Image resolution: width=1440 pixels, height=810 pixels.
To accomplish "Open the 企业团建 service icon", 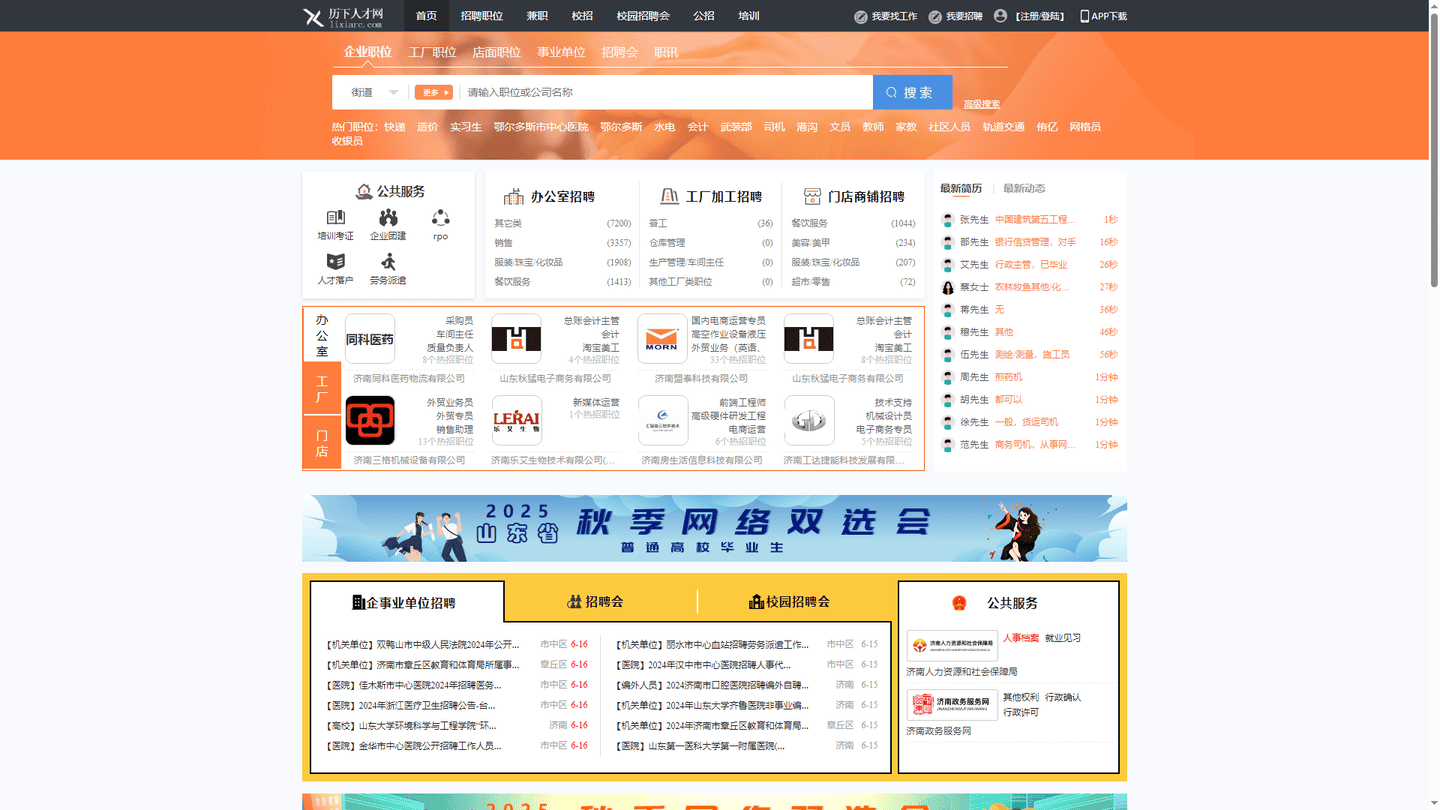I will click(388, 218).
